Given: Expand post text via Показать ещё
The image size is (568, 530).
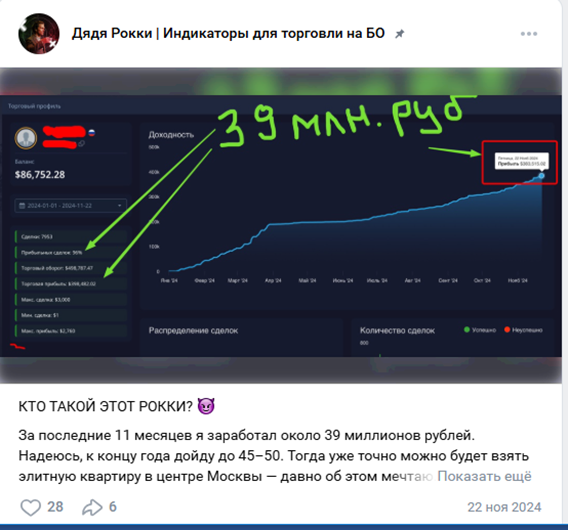Looking at the screenshot, I should (x=484, y=476).
